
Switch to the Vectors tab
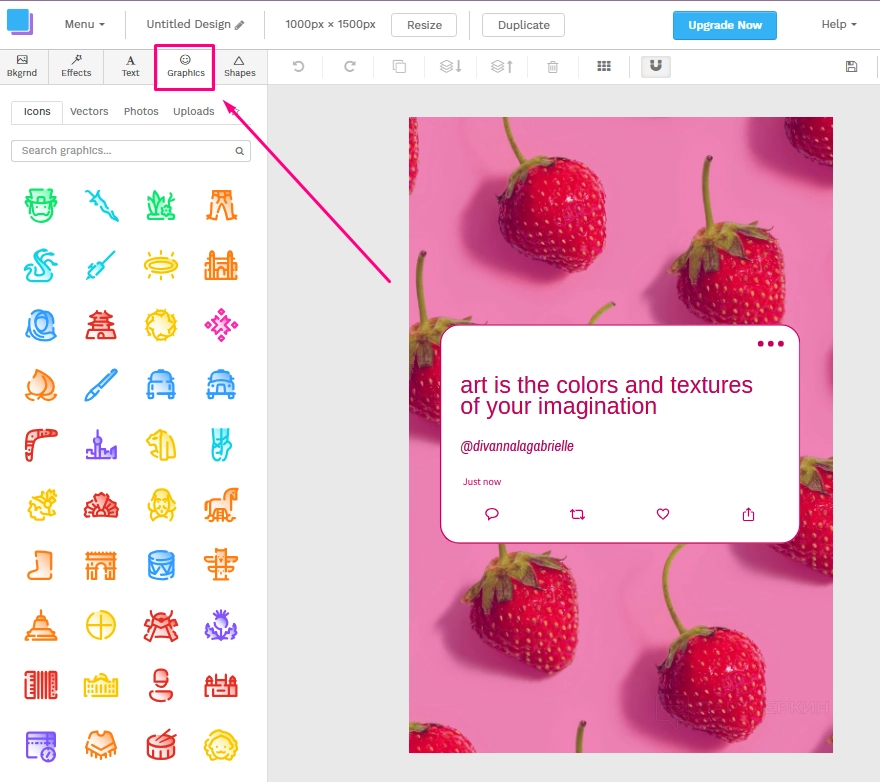[x=89, y=112]
